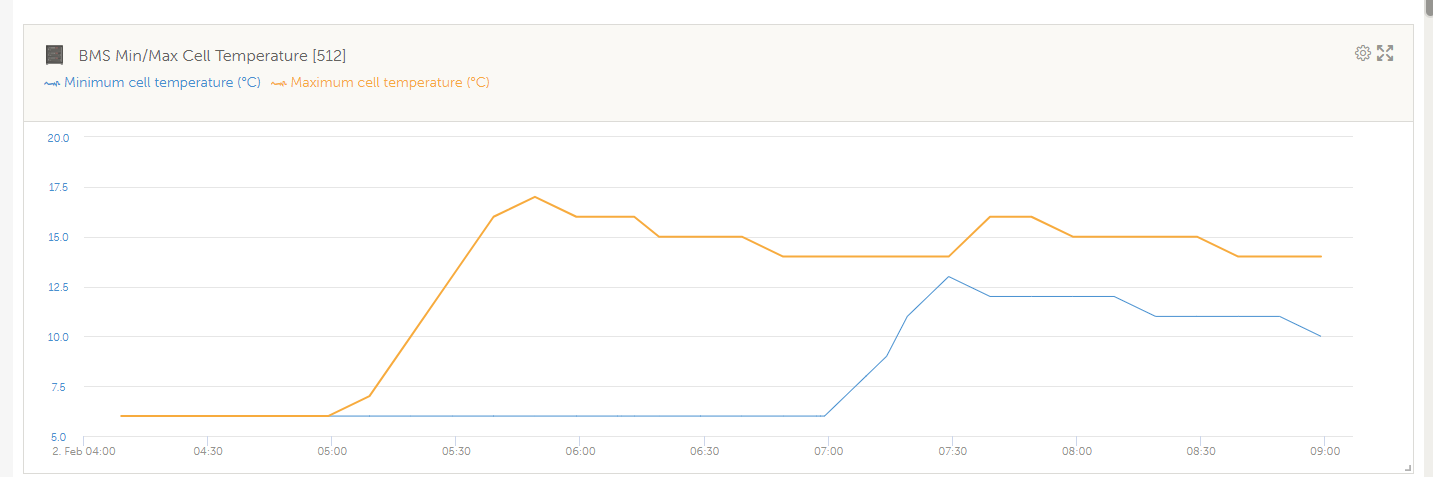
Task: Click the blue minimum temperature legend line icon
Action: (52, 83)
